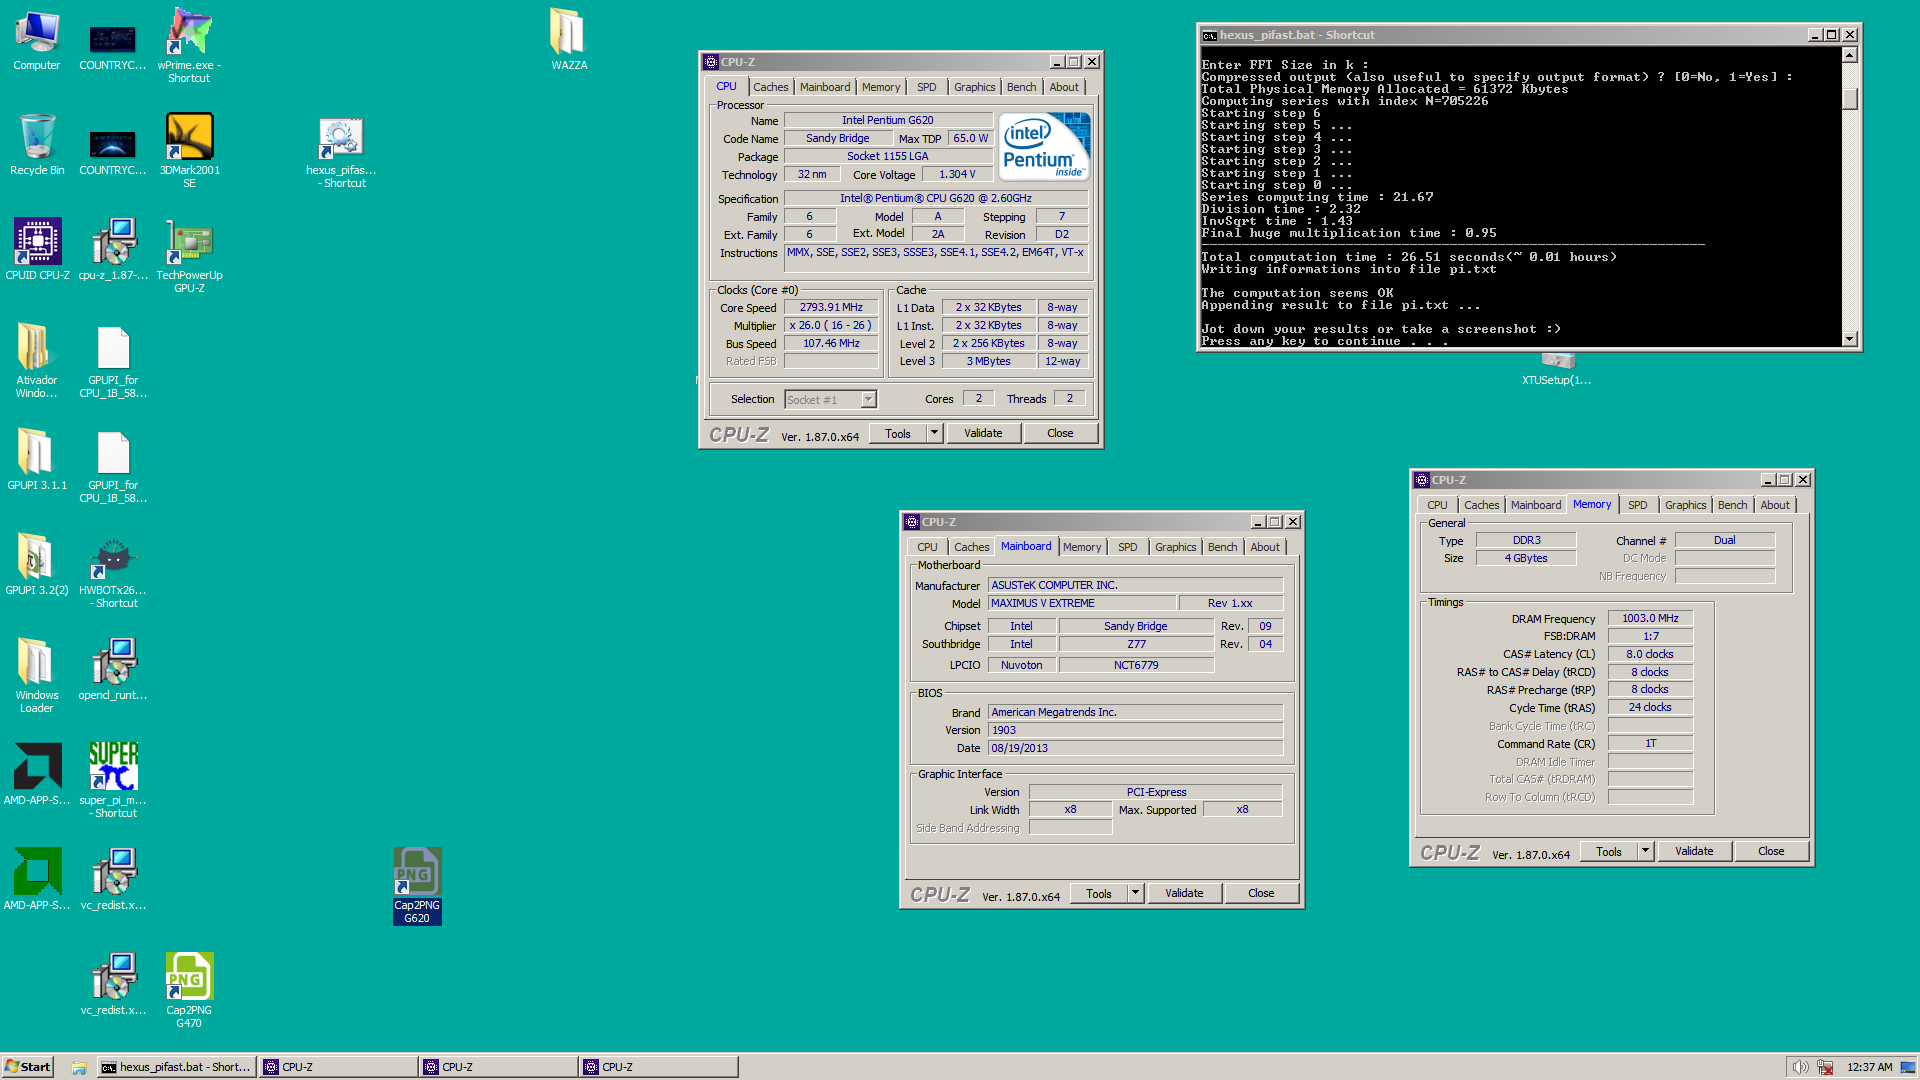The image size is (1920, 1080).
Task: Open the About tab in Memory window
Action: point(1775,505)
